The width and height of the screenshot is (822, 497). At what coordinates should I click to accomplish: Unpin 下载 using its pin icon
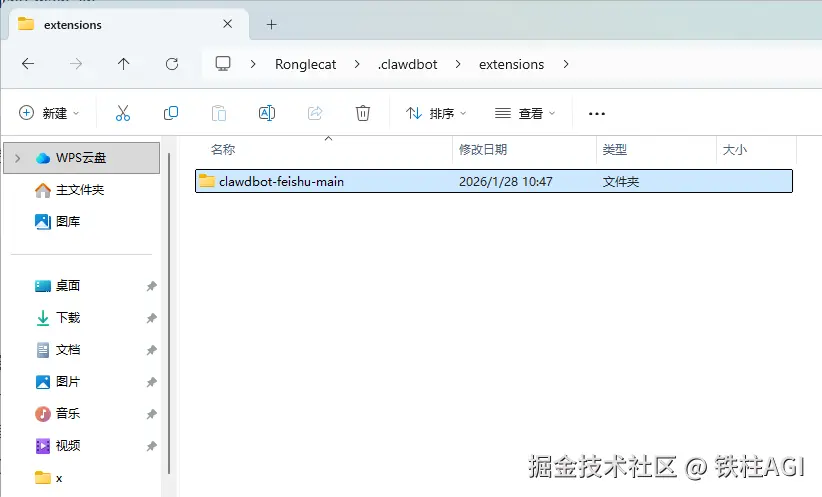pos(152,318)
